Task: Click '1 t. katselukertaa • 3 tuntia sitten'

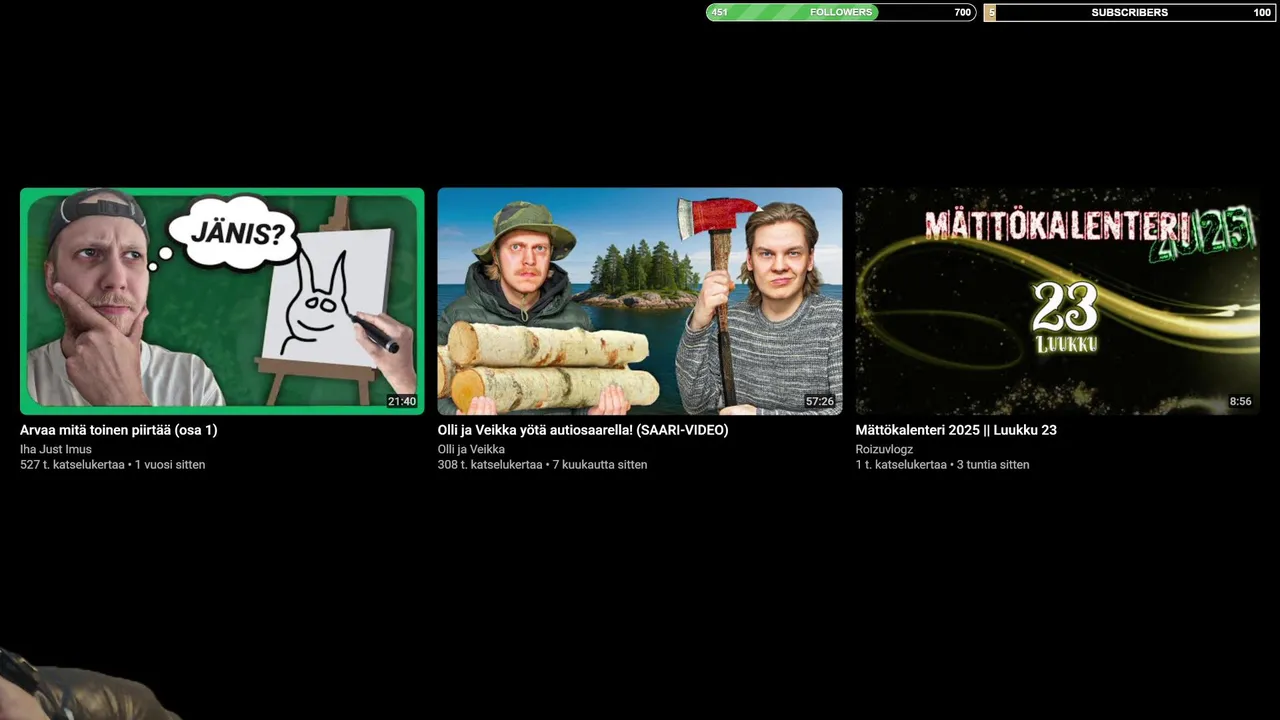Action: tap(942, 464)
